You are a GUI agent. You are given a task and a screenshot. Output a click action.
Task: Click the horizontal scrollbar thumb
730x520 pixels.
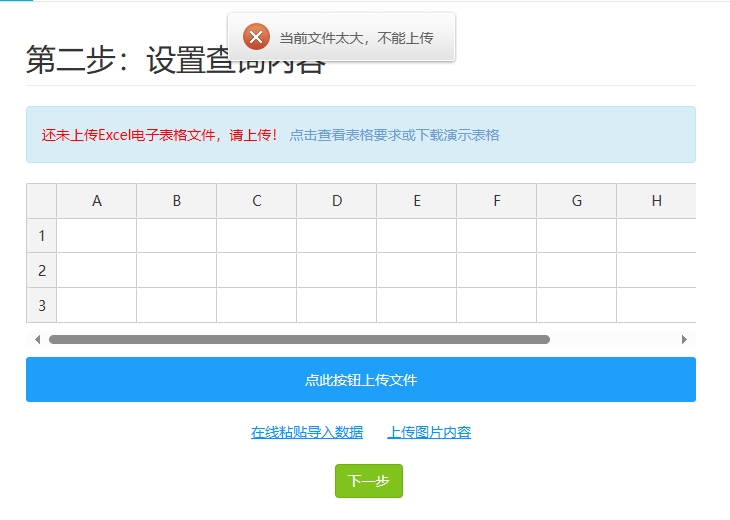click(300, 339)
